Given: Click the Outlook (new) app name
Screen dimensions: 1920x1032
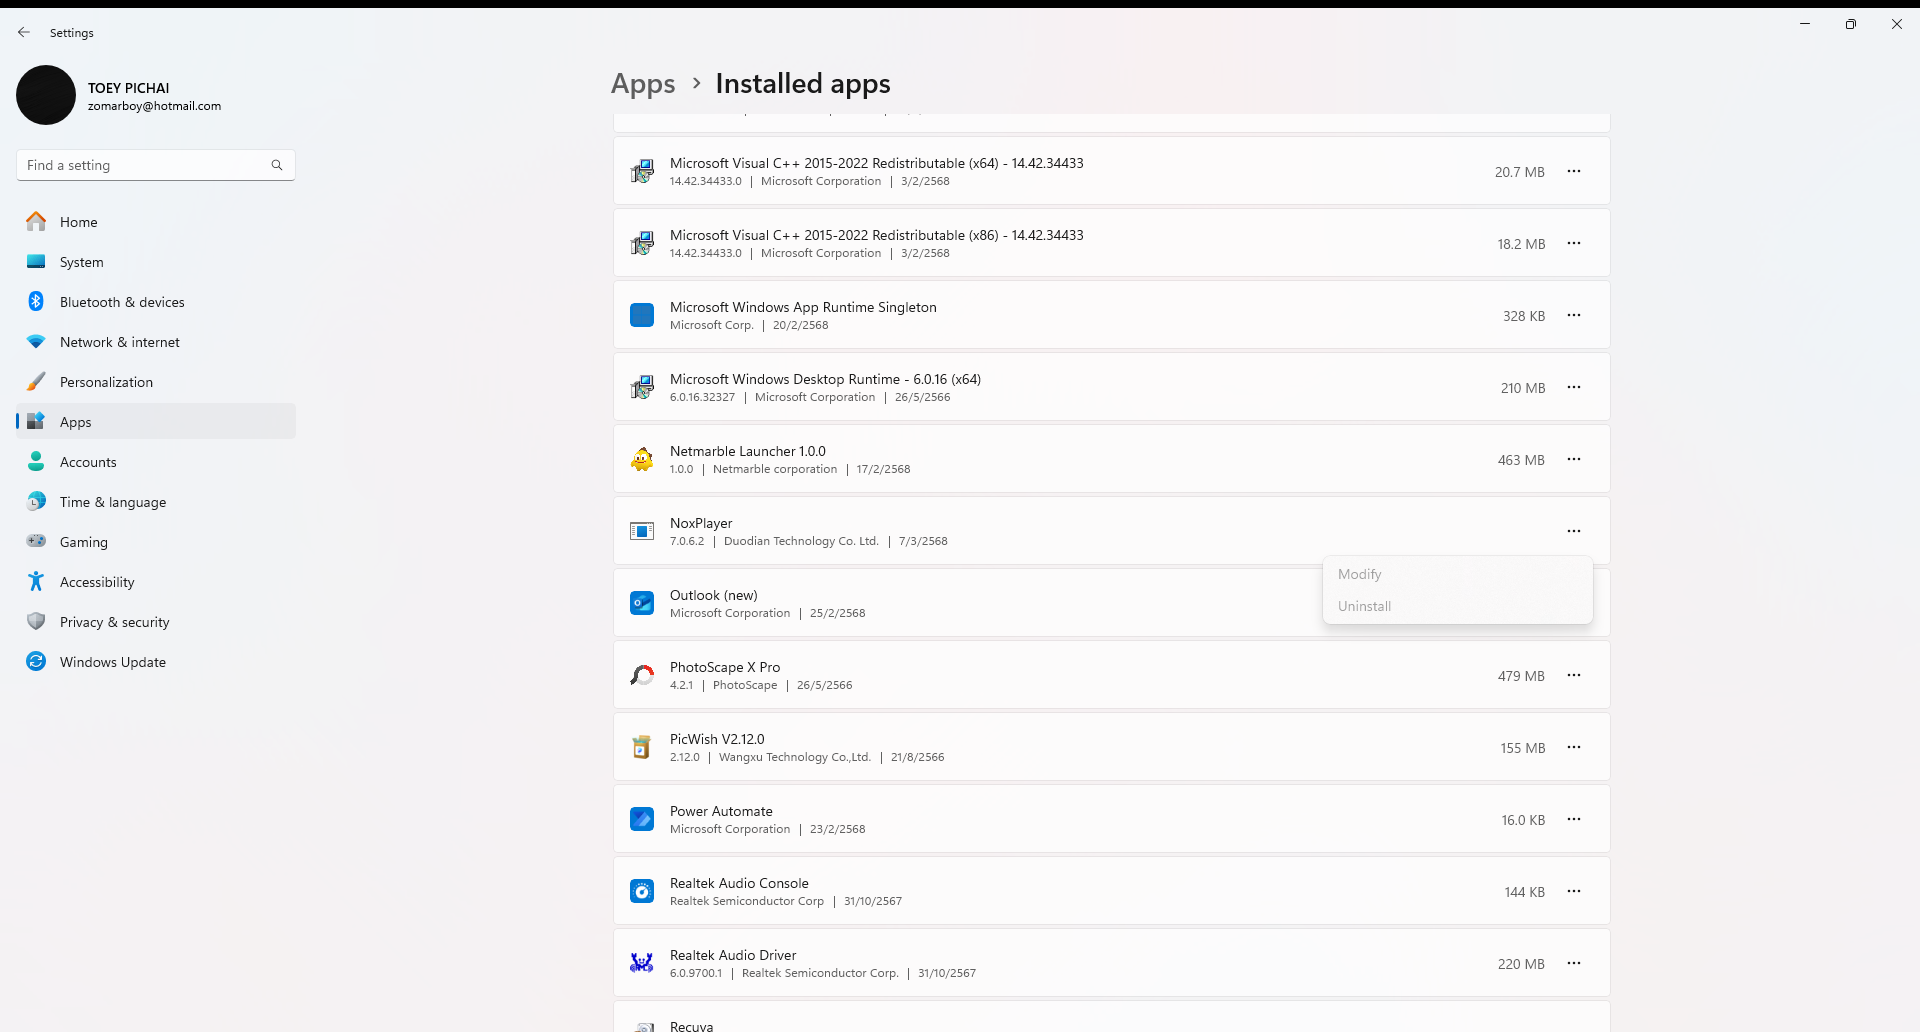Looking at the screenshot, I should pyautogui.click(x=714, y=595).
